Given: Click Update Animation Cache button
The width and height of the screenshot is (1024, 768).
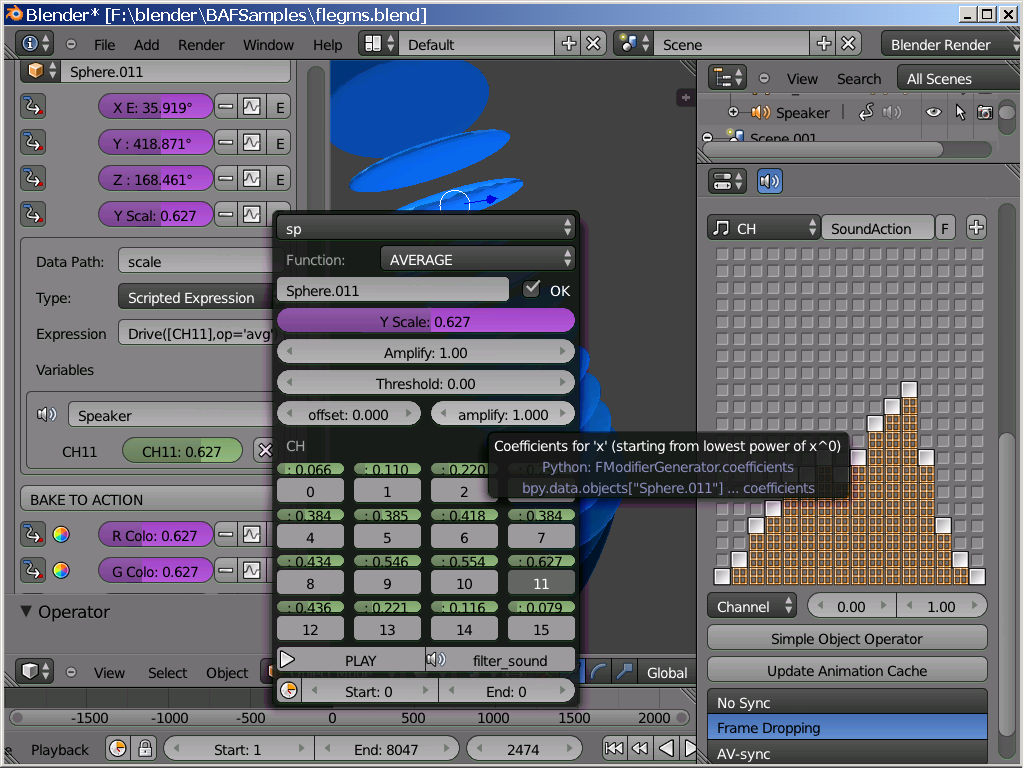Looking at the screenshot, I should pos(847,669).
